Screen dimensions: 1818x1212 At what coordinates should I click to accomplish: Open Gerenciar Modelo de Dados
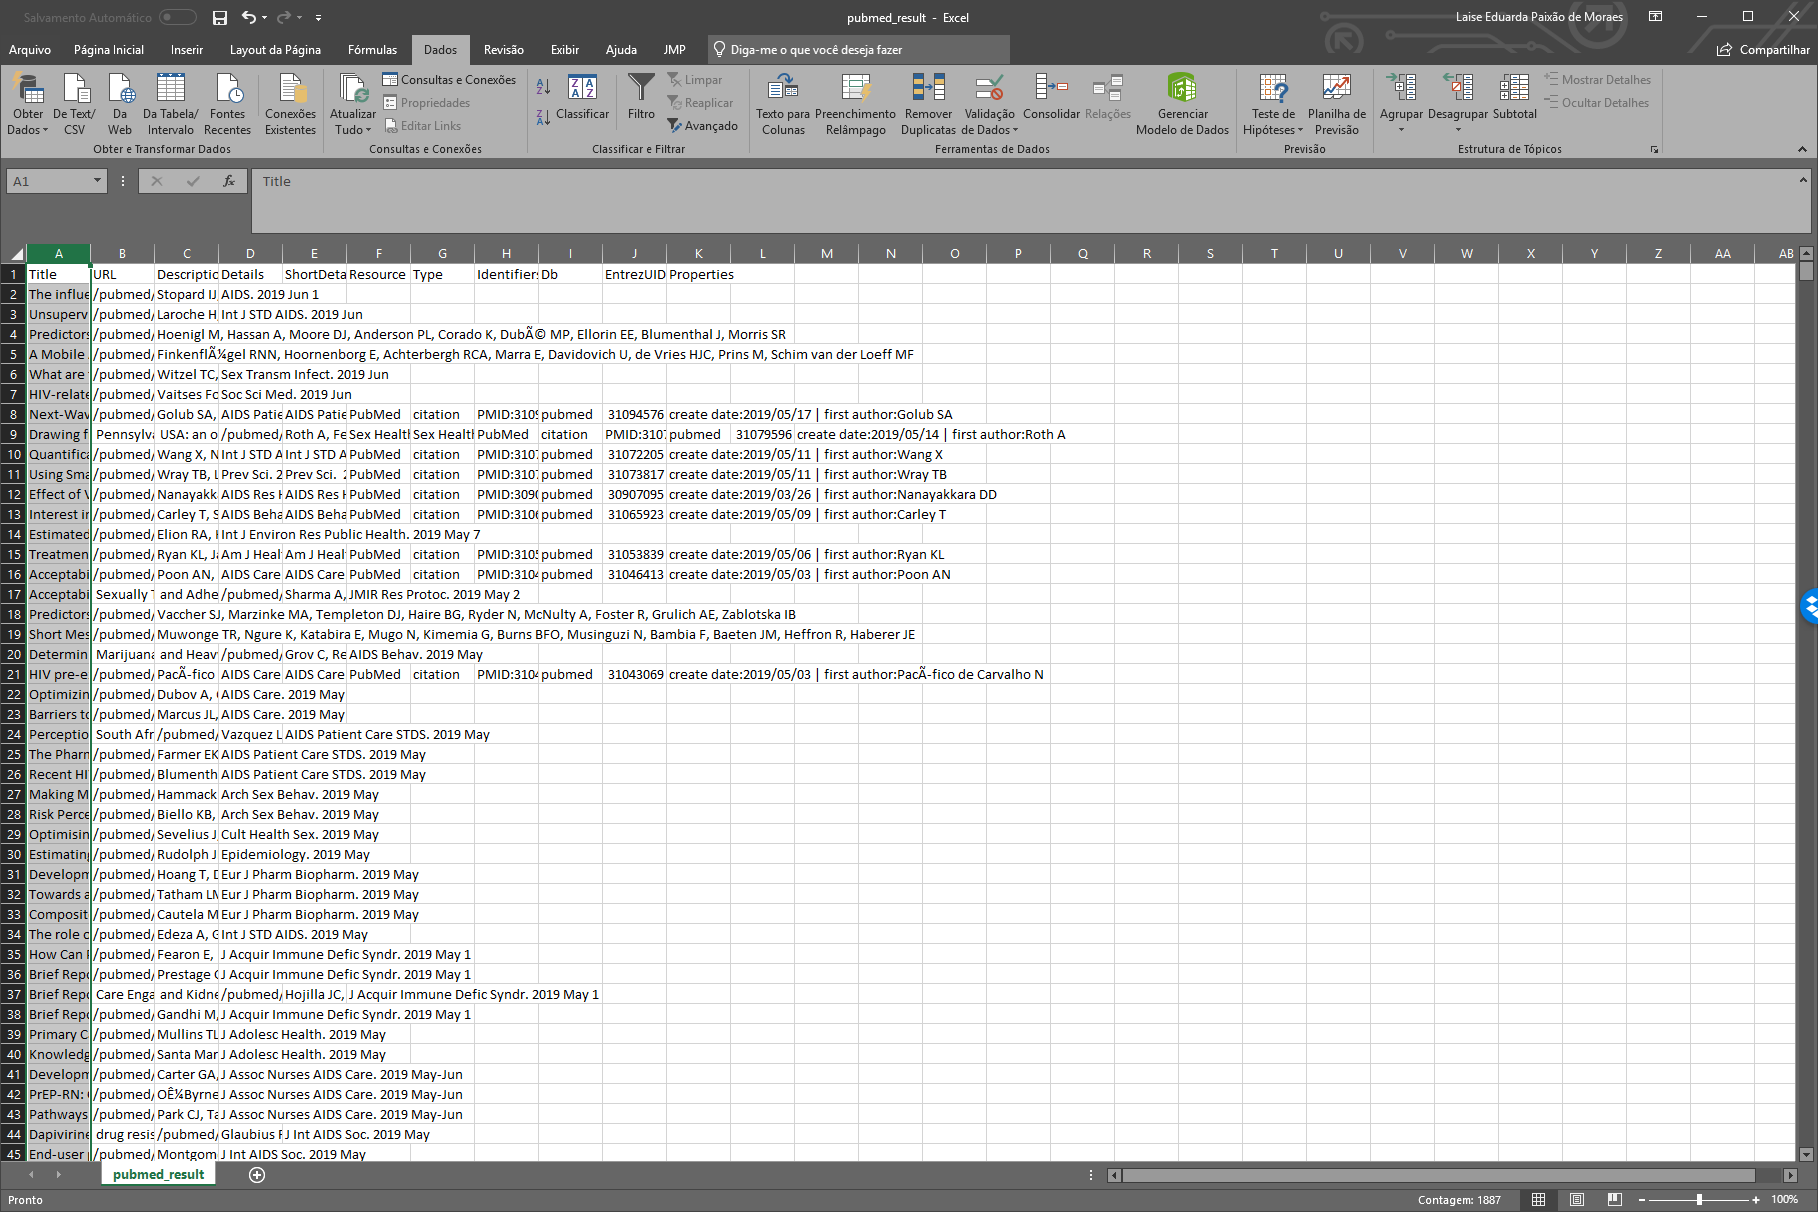(x=1183, y=104)
